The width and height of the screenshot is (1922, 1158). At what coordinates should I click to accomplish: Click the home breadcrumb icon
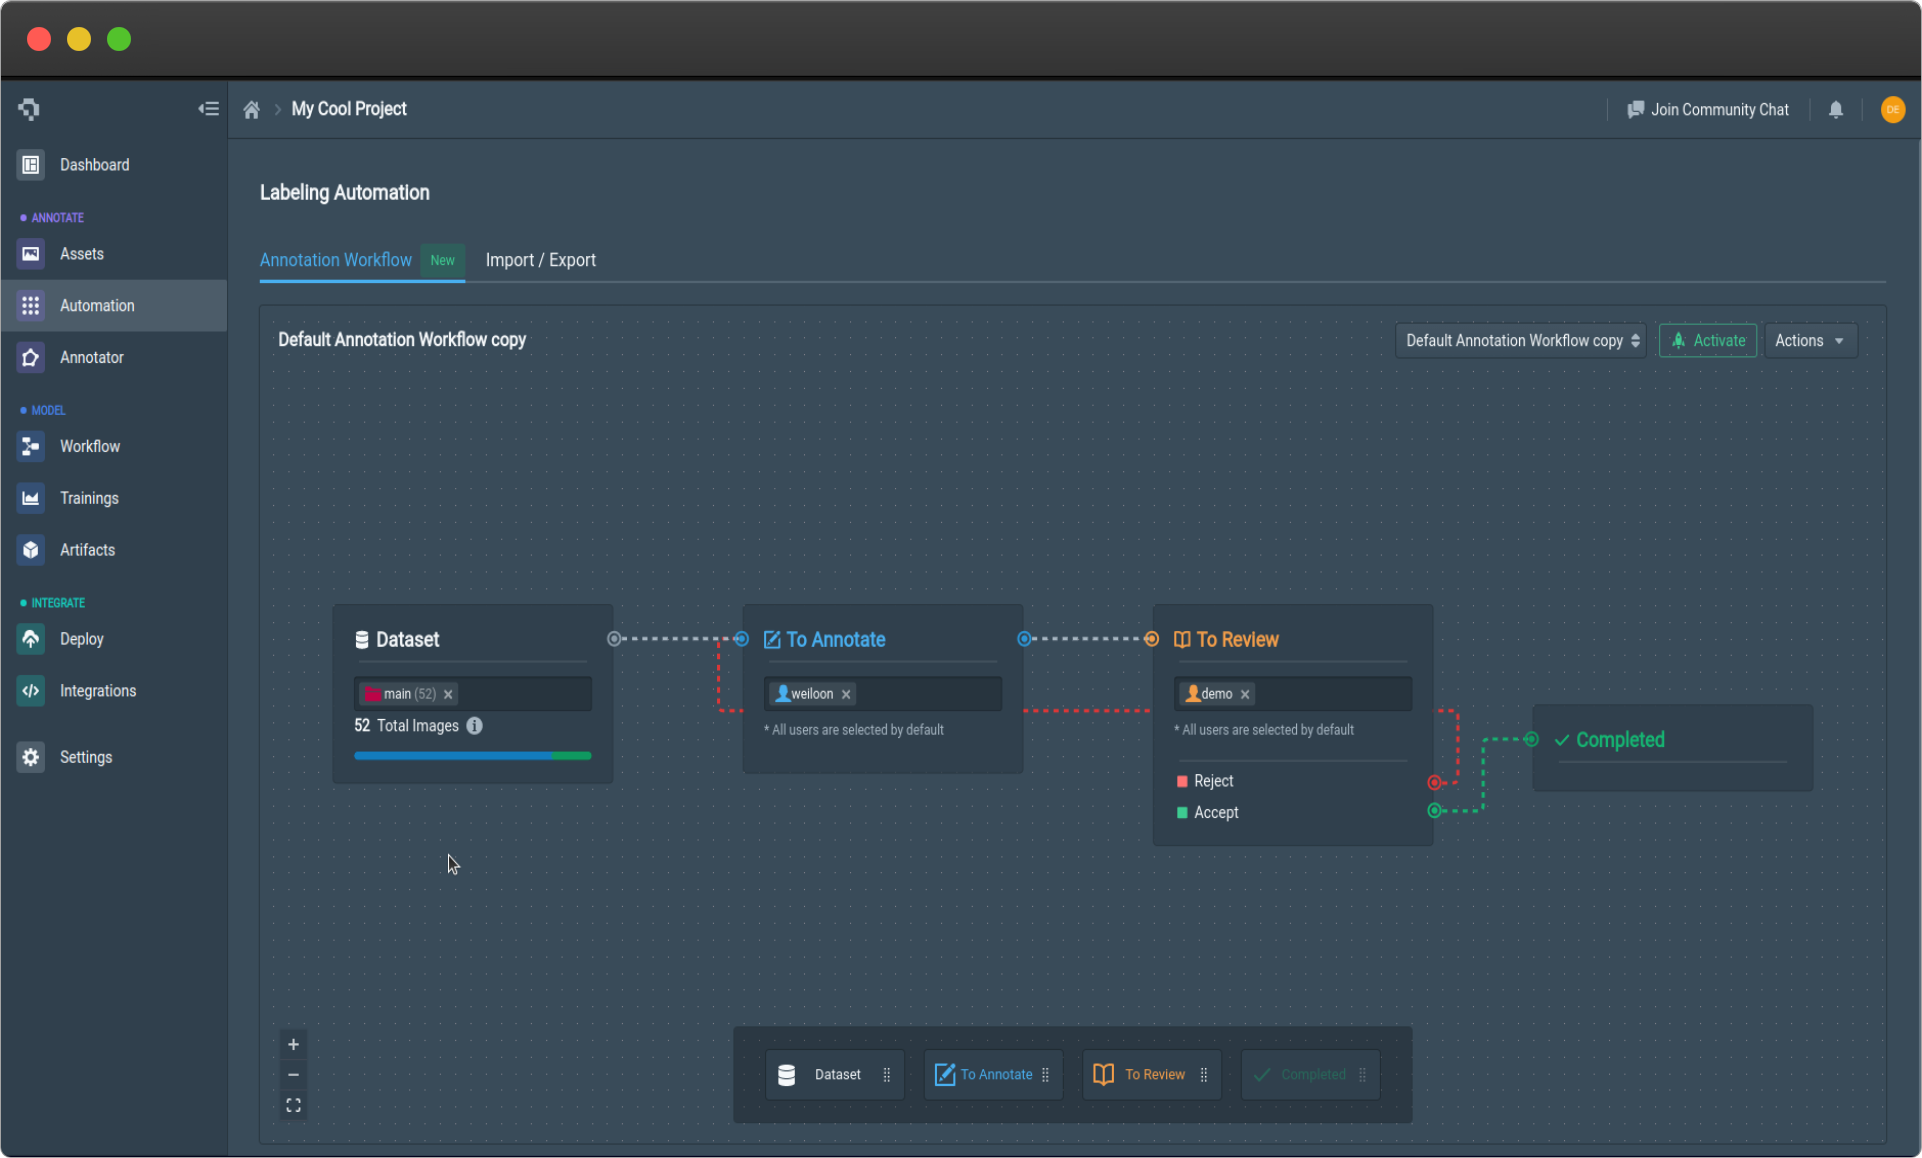click(252, 109)
